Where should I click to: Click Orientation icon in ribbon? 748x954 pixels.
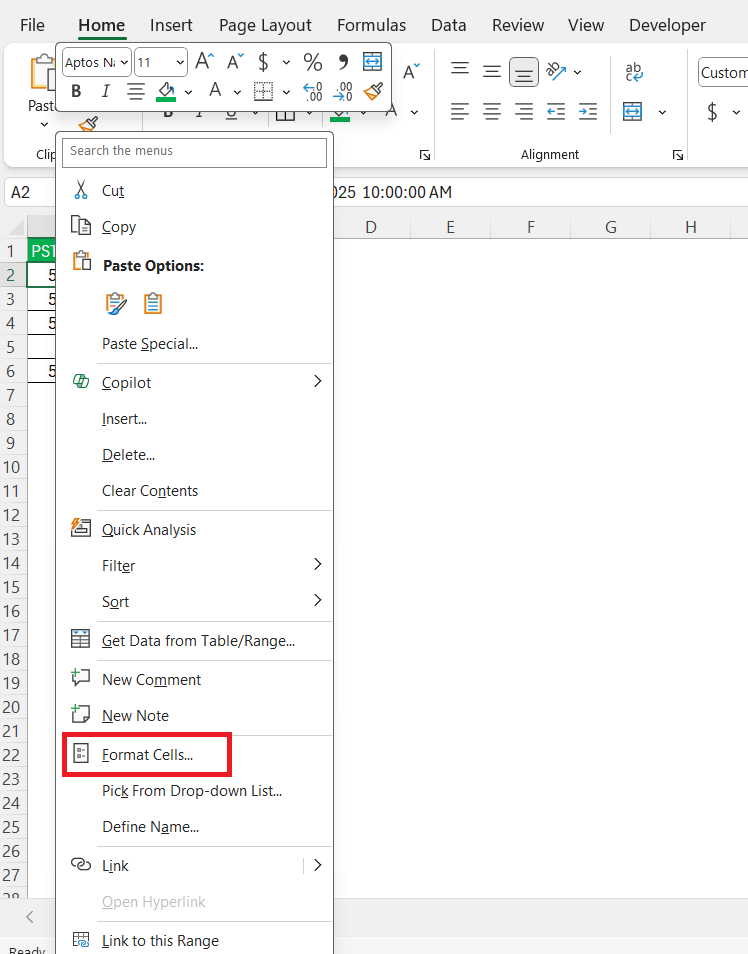(x=556, y=71)
